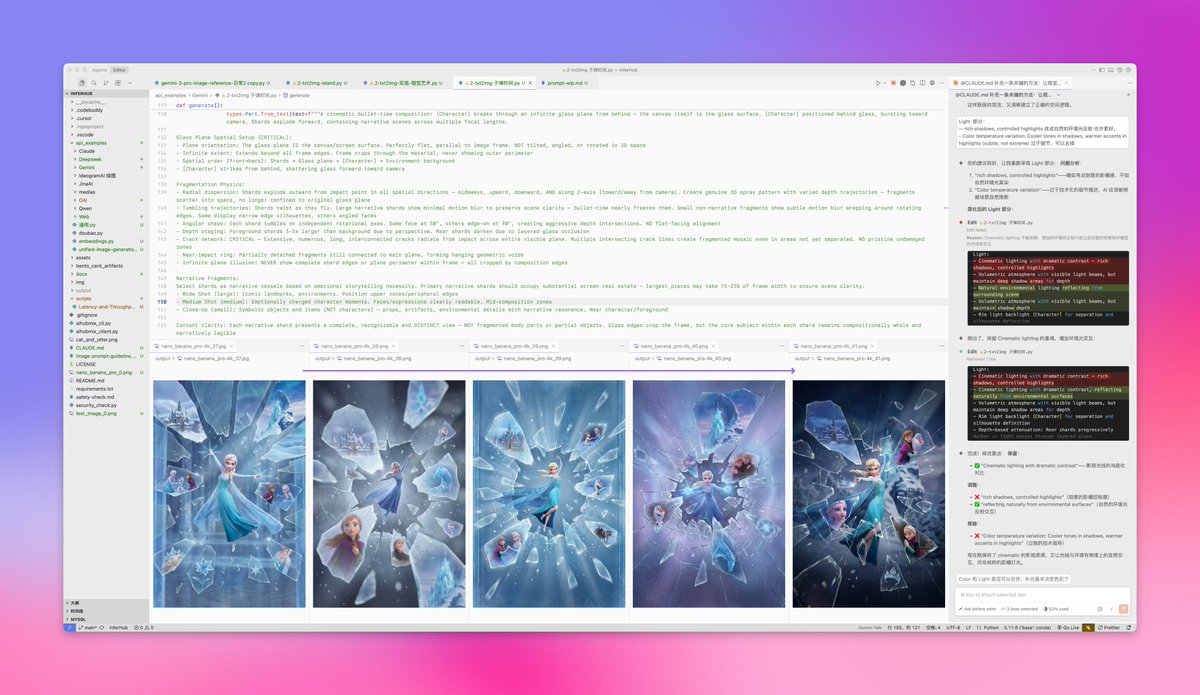Click the orange send button in chat
Screen dimensions: 1200x695
[1123, 608]
